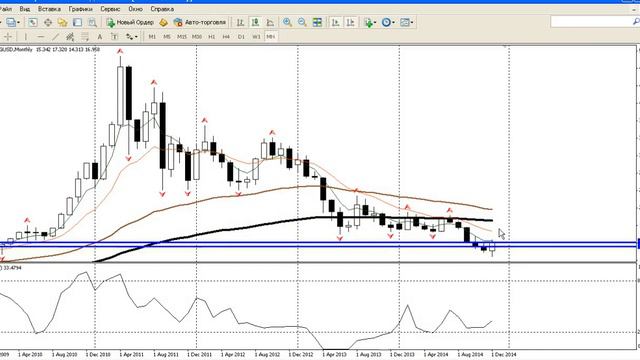Open the arrows objects dropdown

pos(131,37)
